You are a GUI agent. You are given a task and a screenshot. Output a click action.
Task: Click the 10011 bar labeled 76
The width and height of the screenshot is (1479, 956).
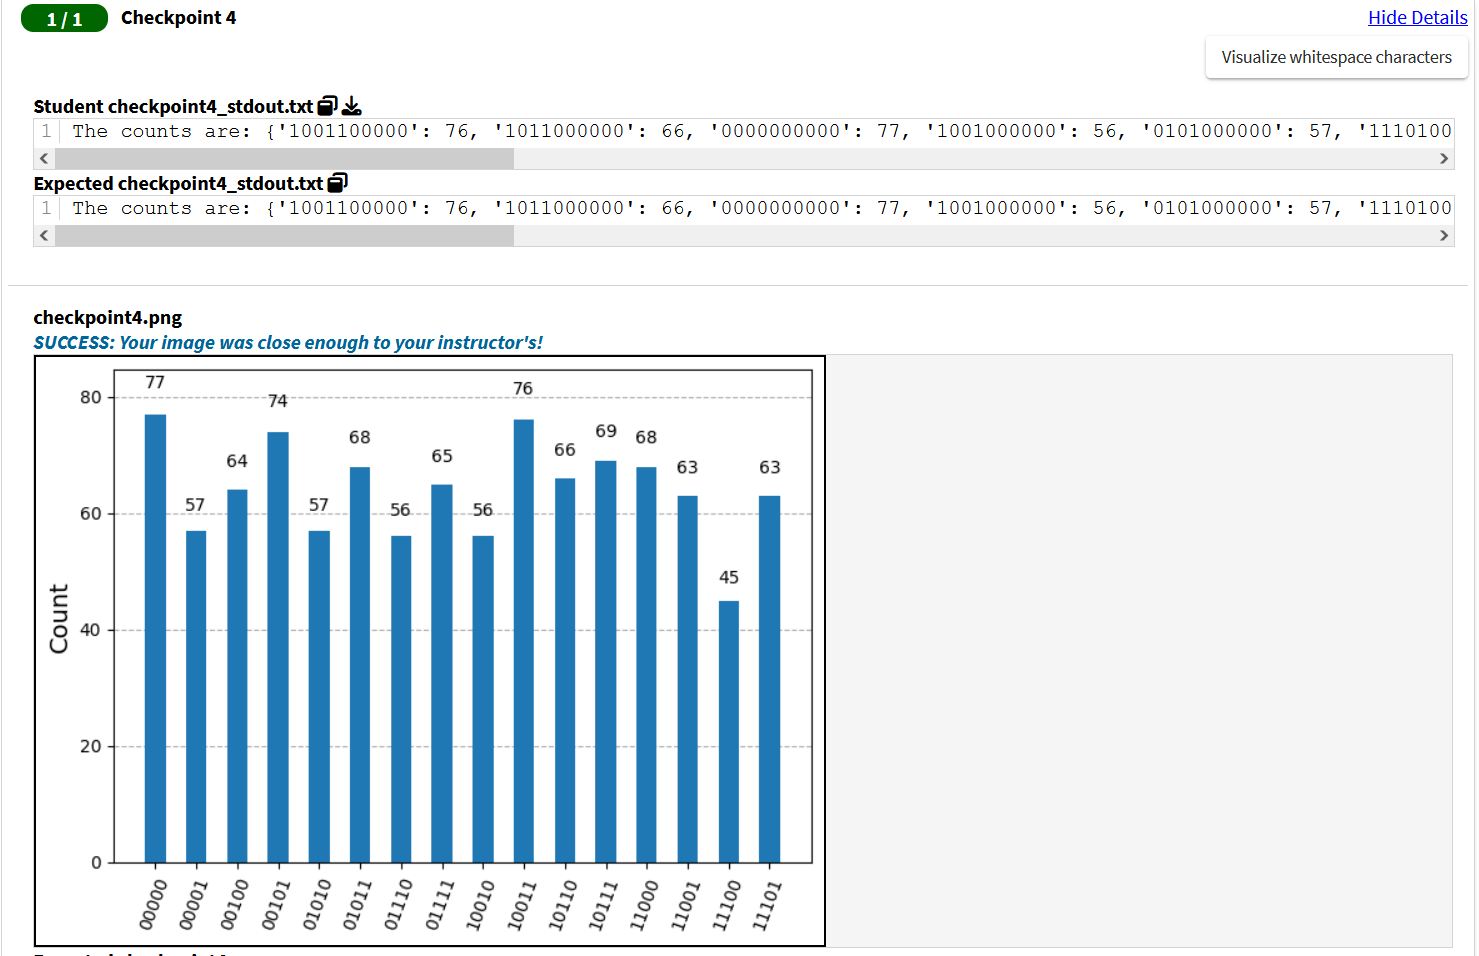tap(524, 641)
